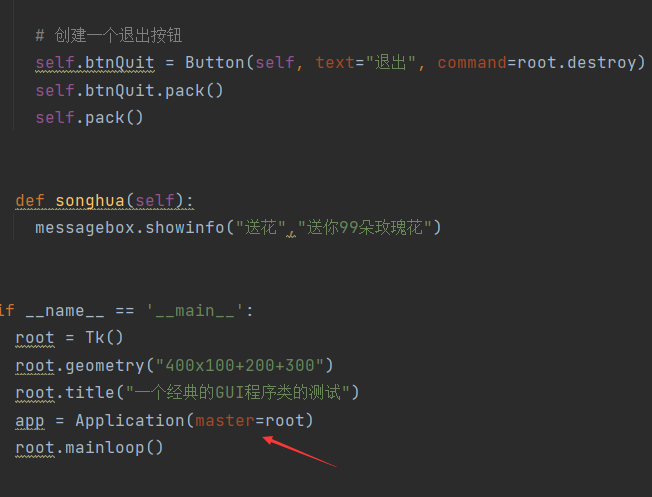Click the '__main__' string literal
Image resolution: width=652 pixels, height=497 pixels.
pos(194,311)
